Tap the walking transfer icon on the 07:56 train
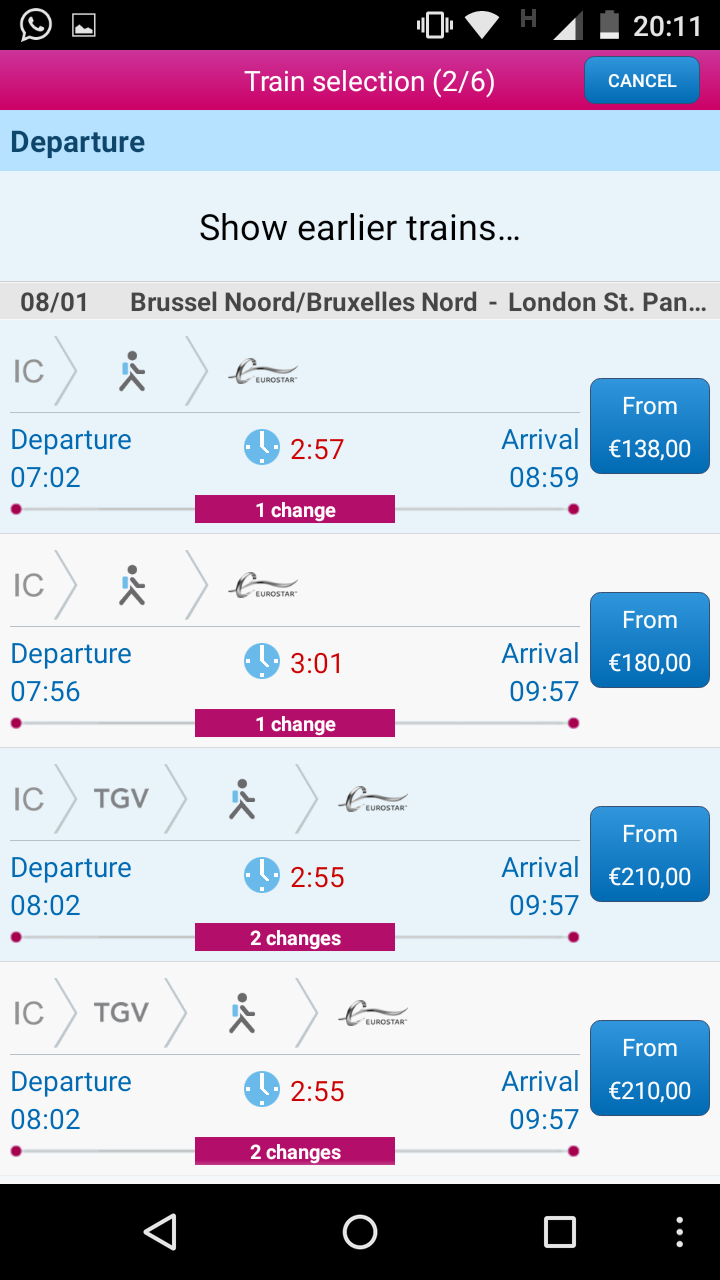 click(132, 585)
